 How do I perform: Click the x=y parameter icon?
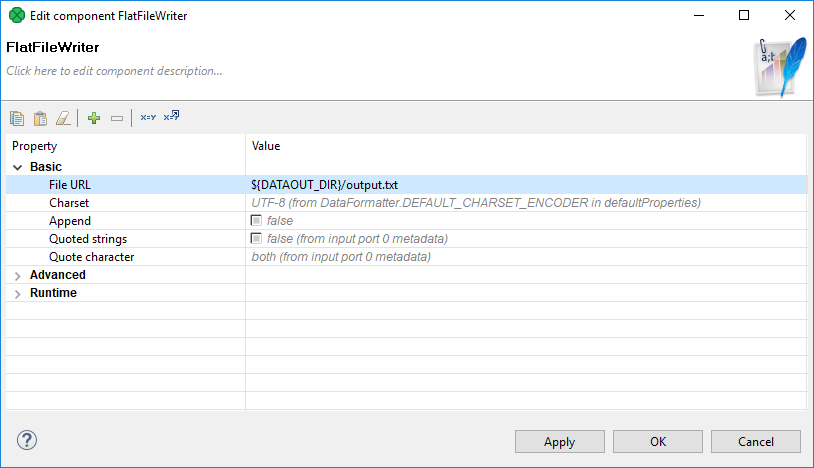pos(148,118)
